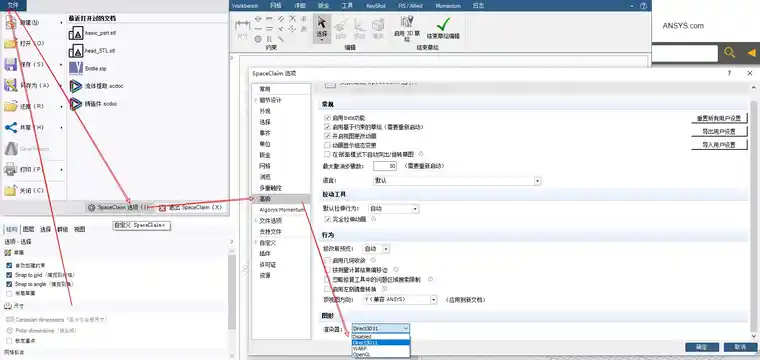The image size is (760, 360).
Task: Click the 退出 SpaceClaim exit button
Action: (x=191, y=207)
